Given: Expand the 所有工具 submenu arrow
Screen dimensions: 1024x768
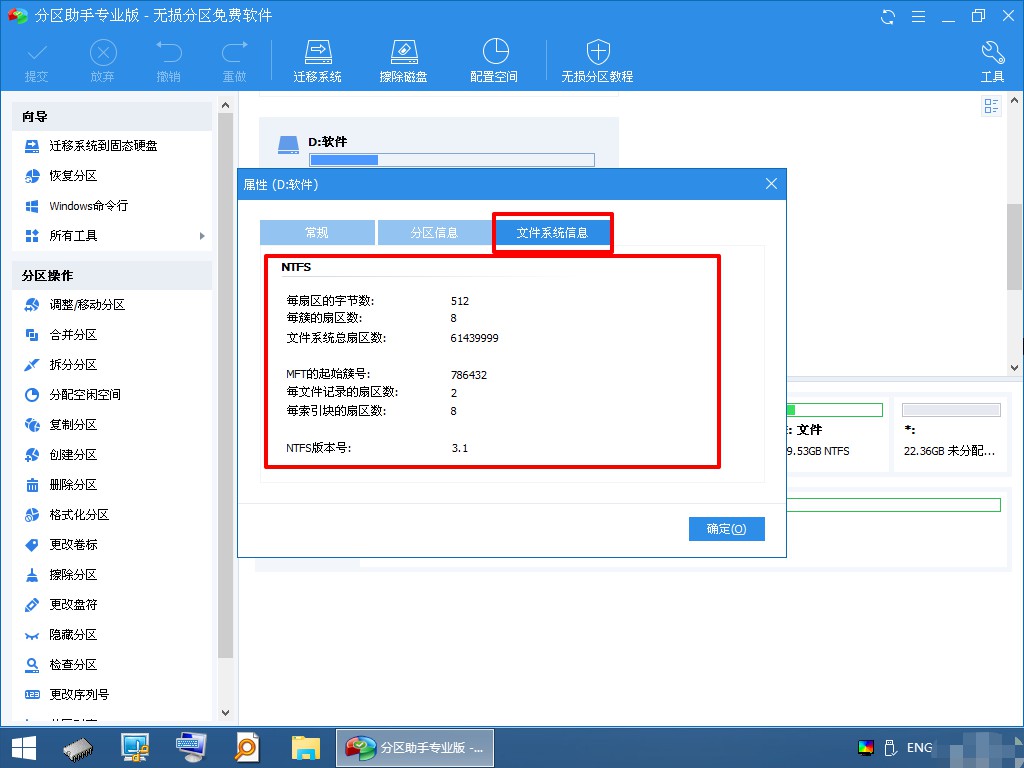Looking at the screenshot, I should [202, 236].
